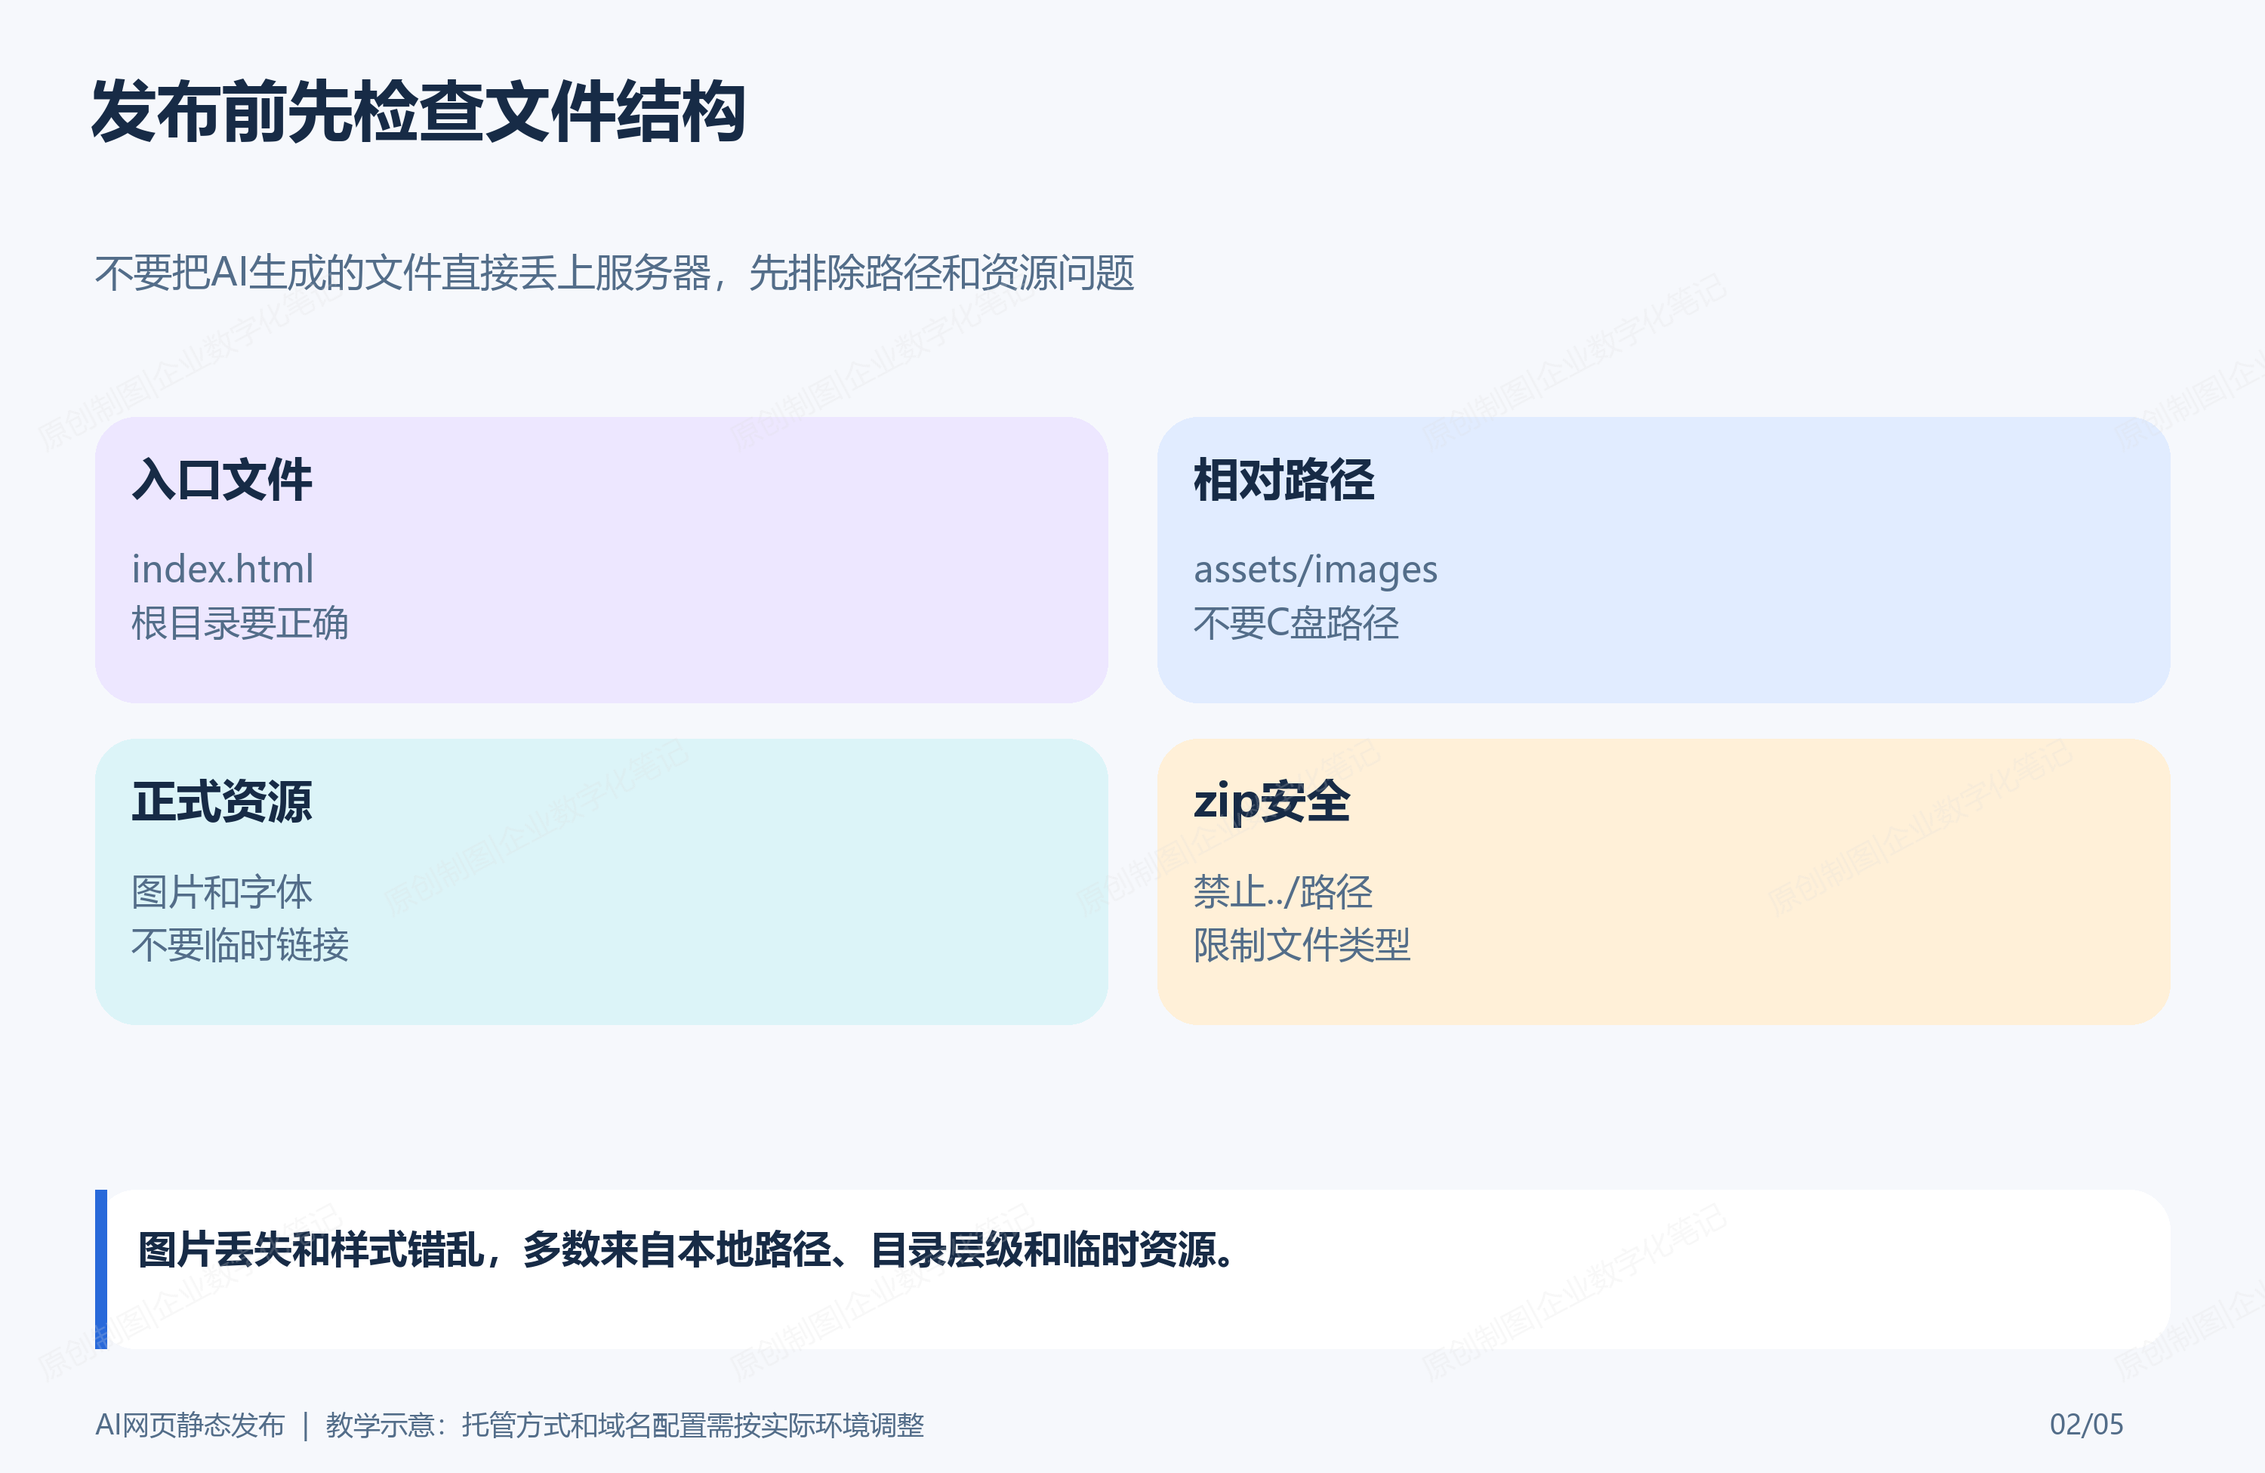2265x1473 pixels.
Task: Select the text 禁止../路径
Action: coord(1283,892)
